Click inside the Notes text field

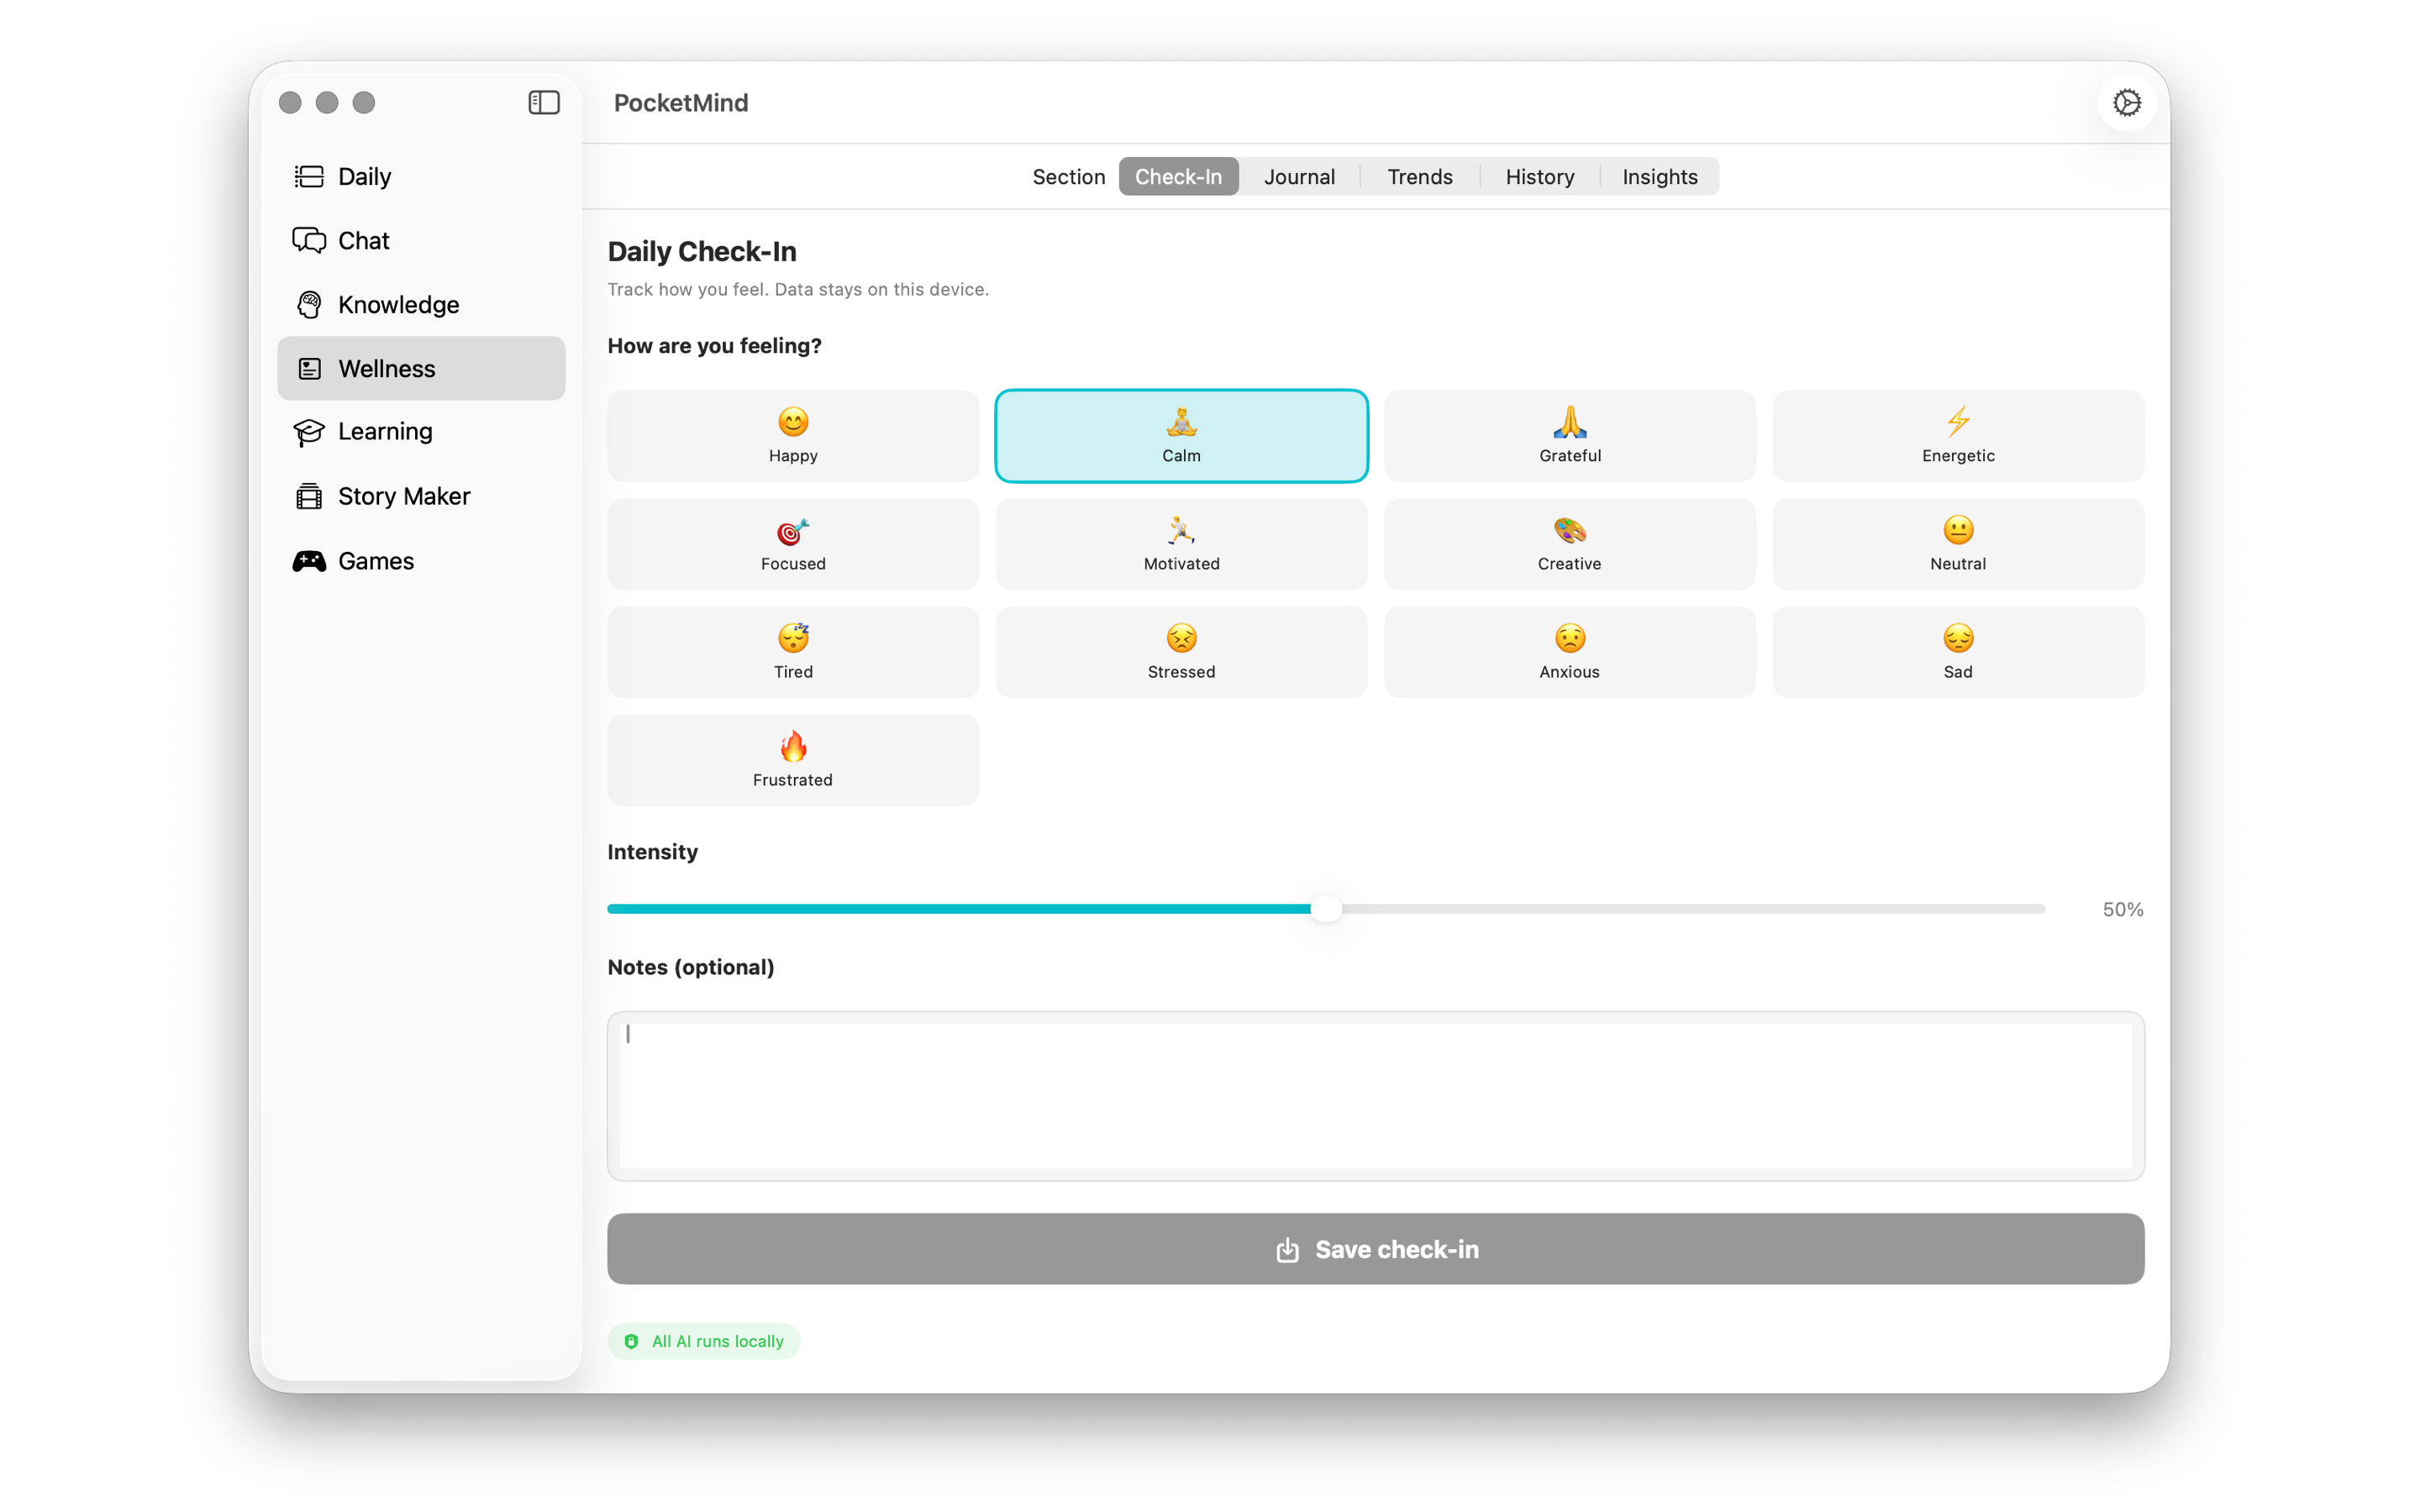(x=1375, y=1096)
